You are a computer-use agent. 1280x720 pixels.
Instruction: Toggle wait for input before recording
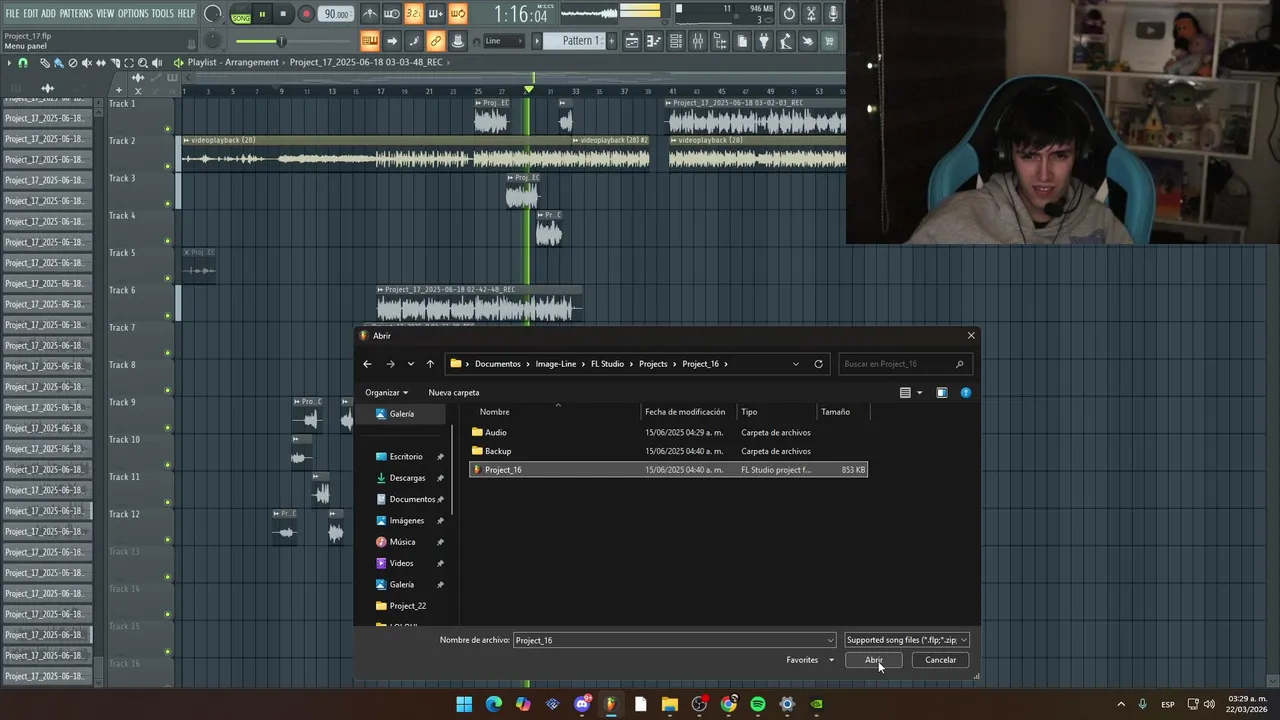coord(391,14)
